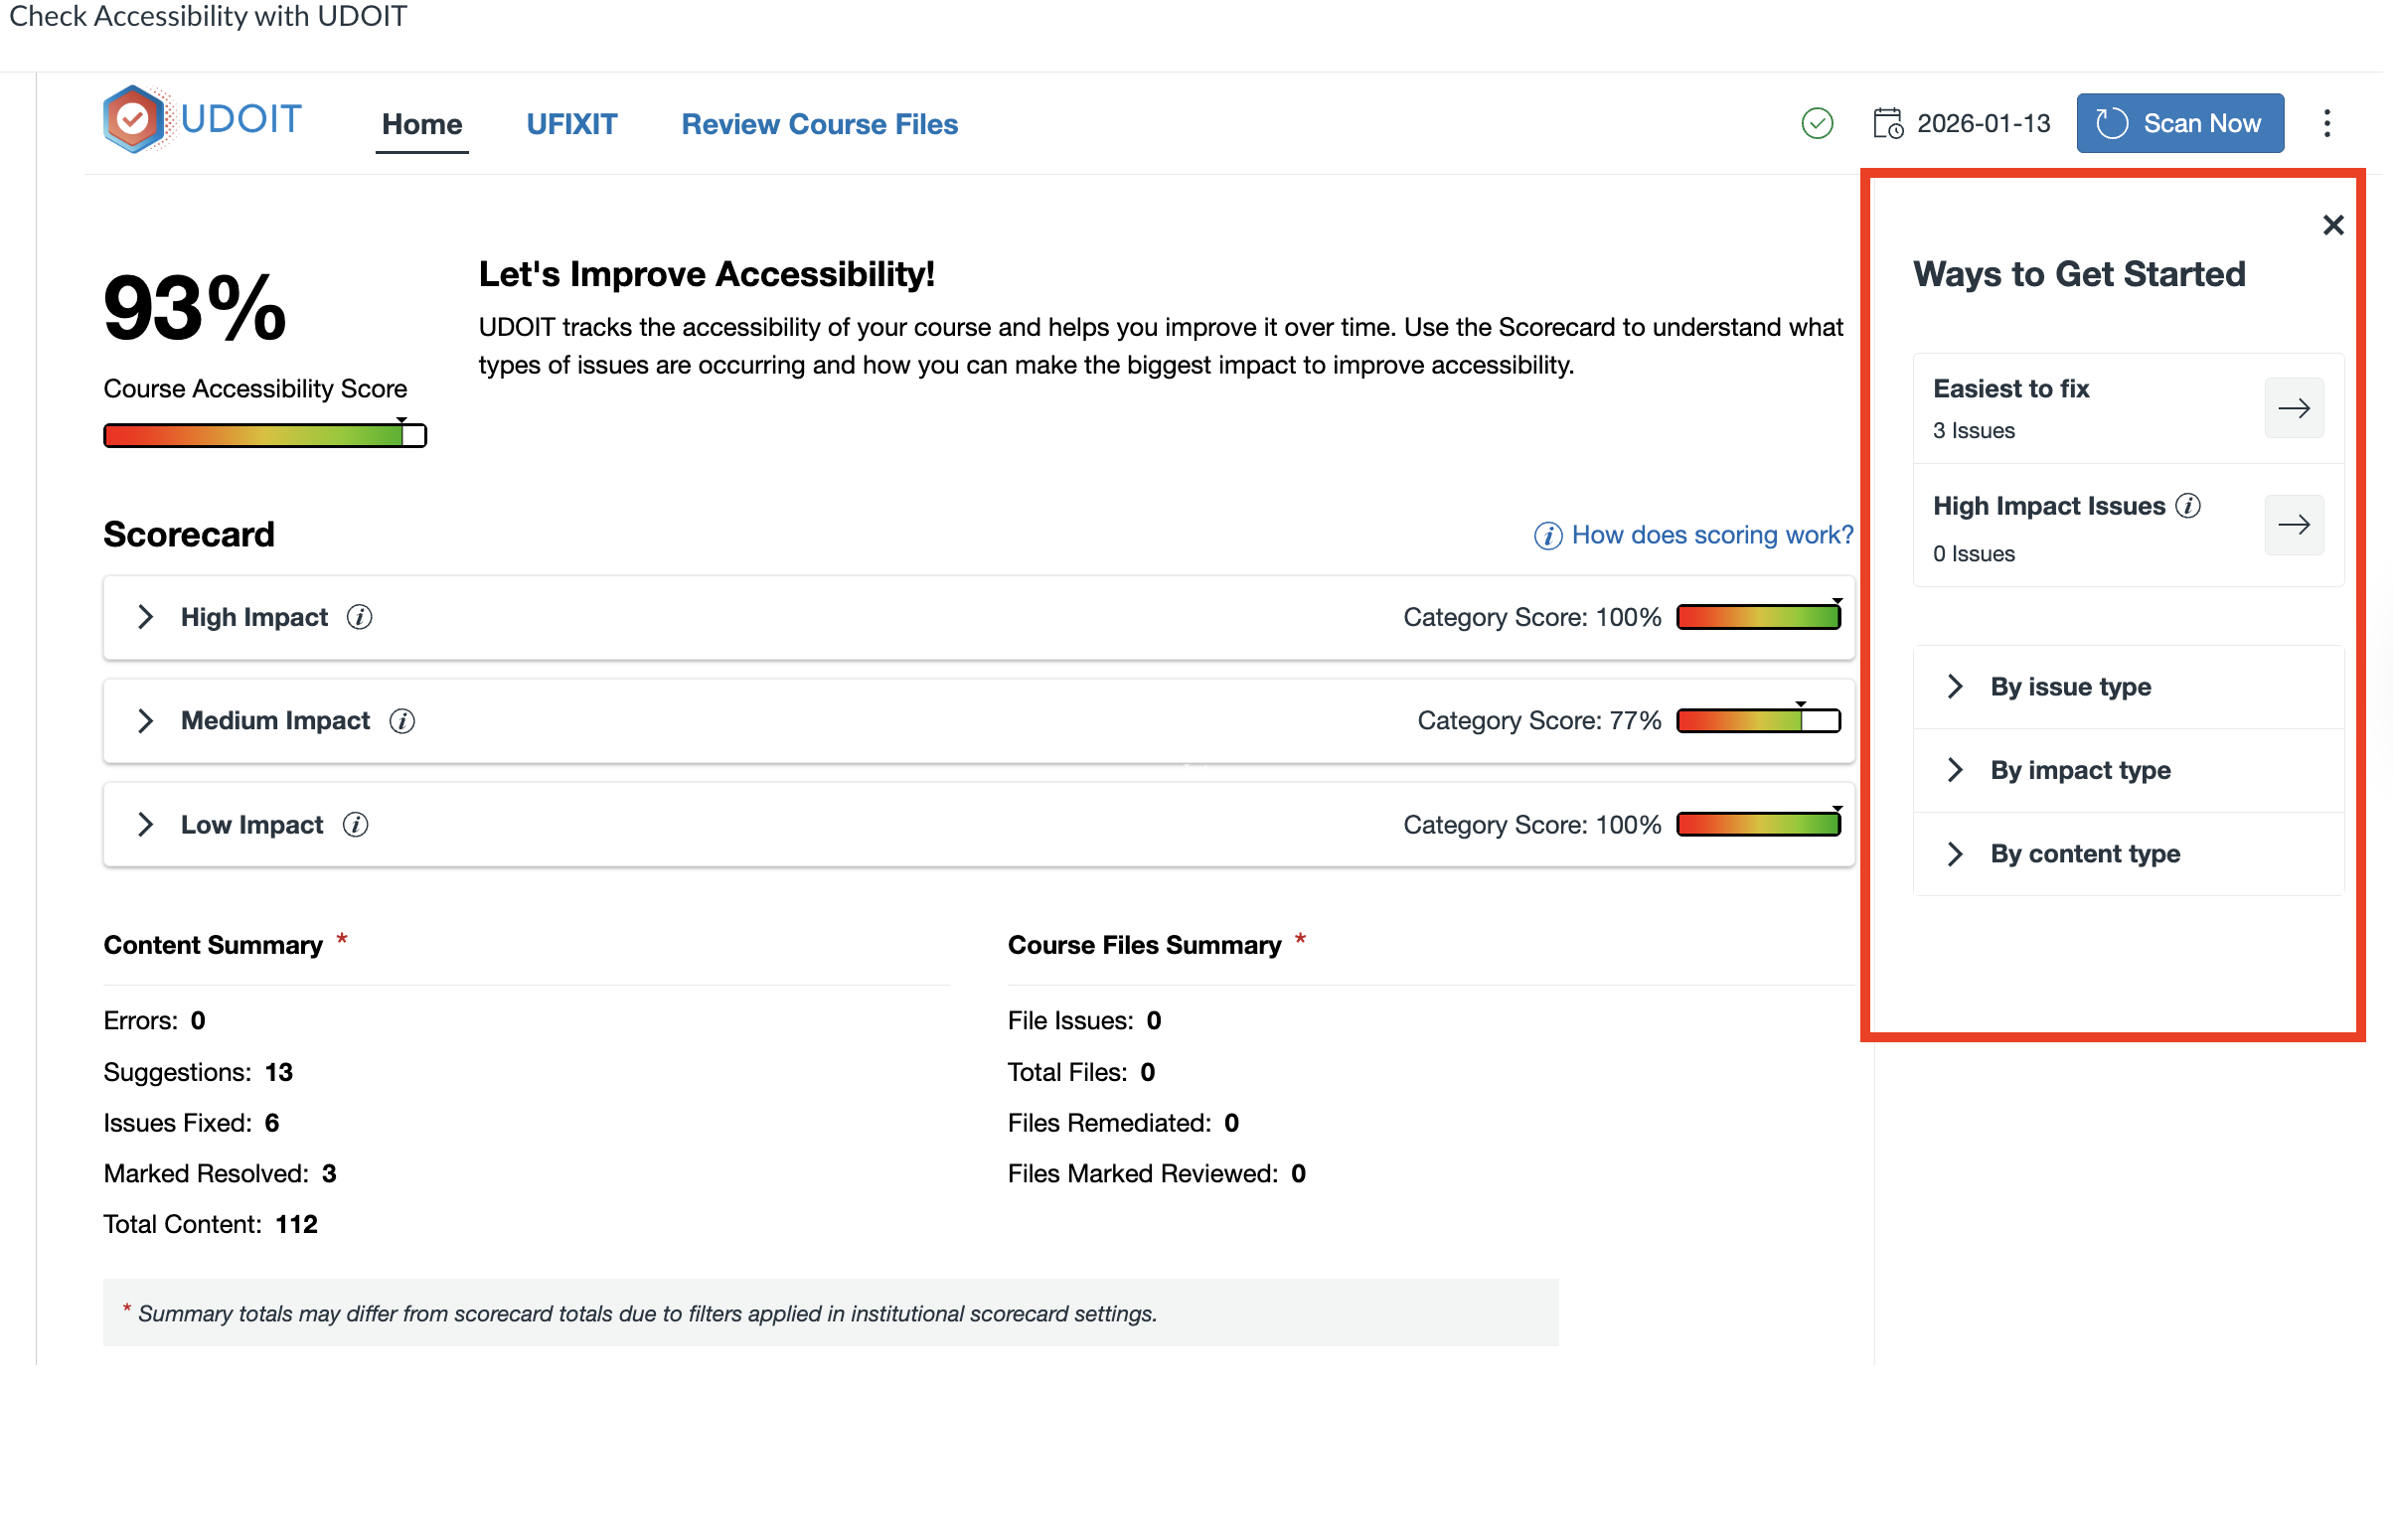
Task: Click the Files Remediated: 0 entry
Action: (1123, 1123)
